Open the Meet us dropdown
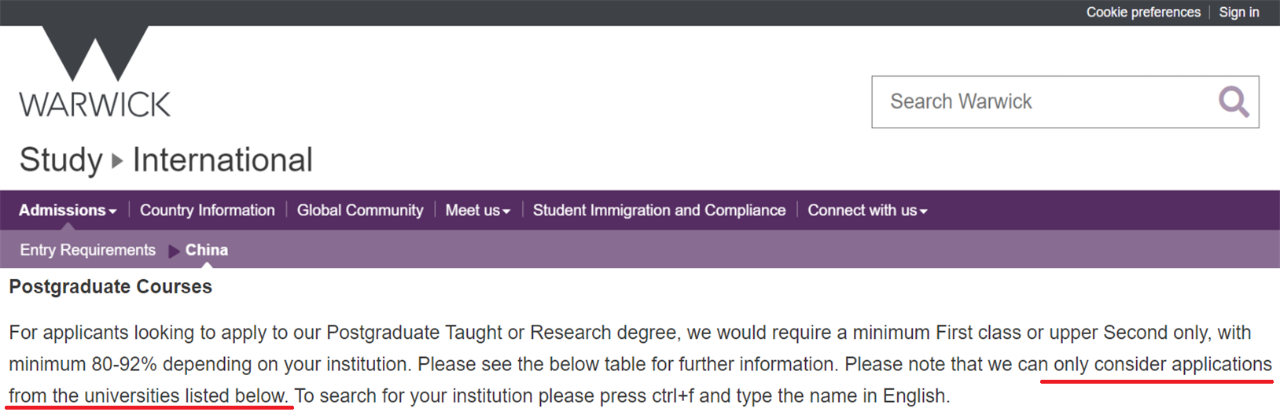1280x419 pixels. (x=478, y=210)
